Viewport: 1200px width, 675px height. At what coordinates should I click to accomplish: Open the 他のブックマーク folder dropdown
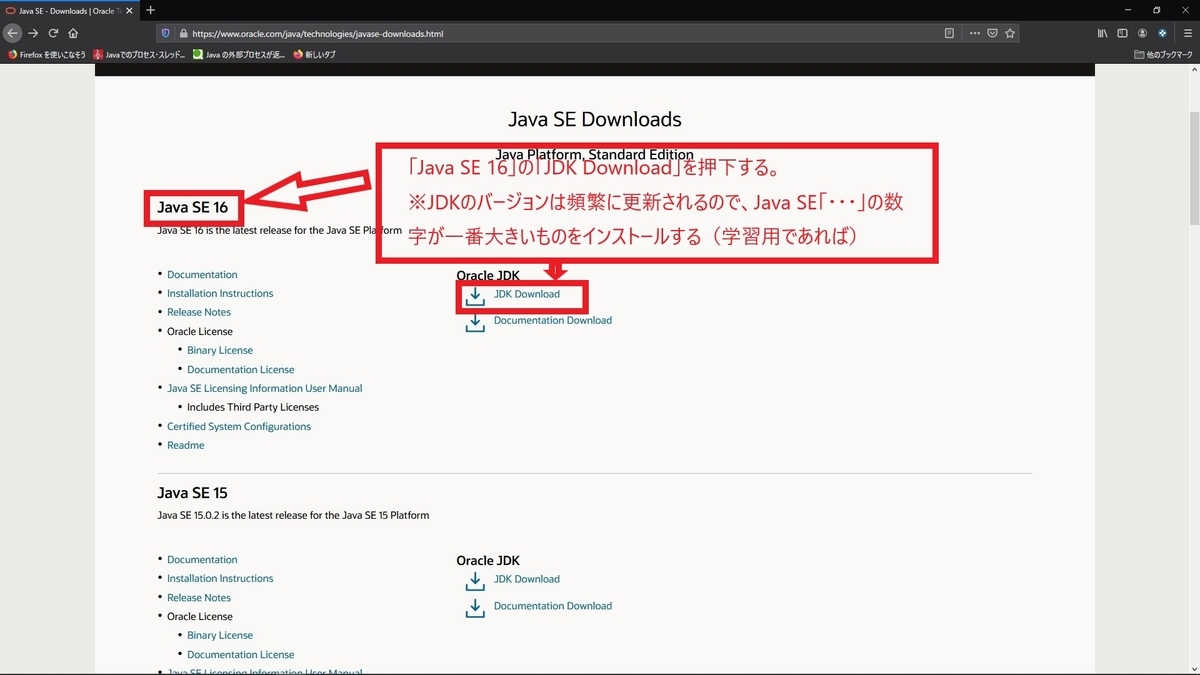pyautogui.click(x=1164, y=55)
